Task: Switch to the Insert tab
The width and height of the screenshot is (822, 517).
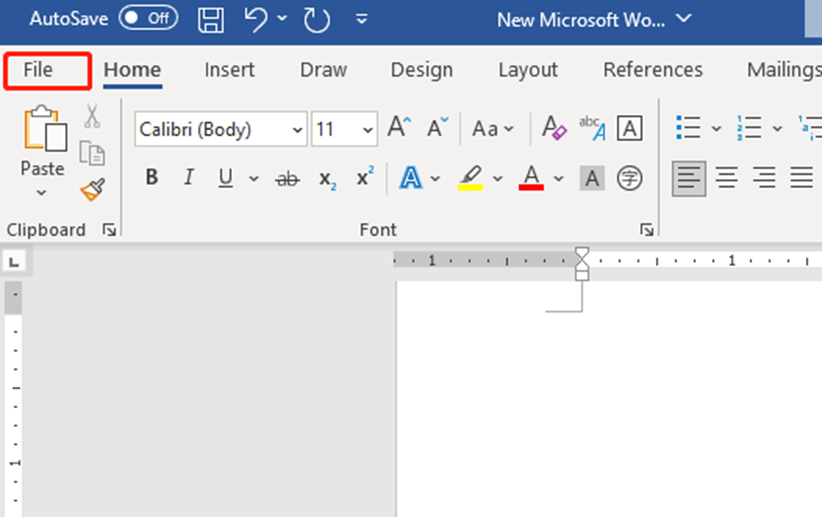Action: coord(229,70)
